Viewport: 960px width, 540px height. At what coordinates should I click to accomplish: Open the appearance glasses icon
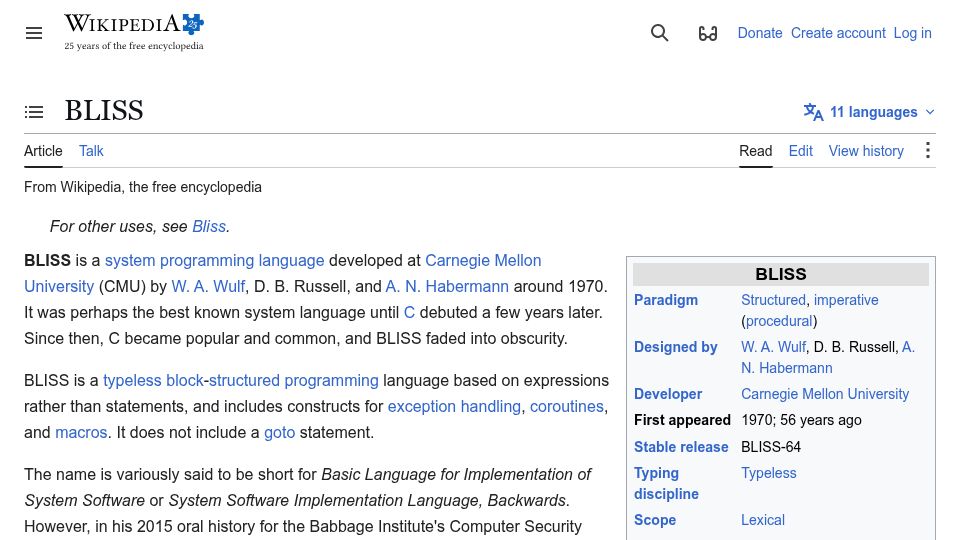pos(708,33)
